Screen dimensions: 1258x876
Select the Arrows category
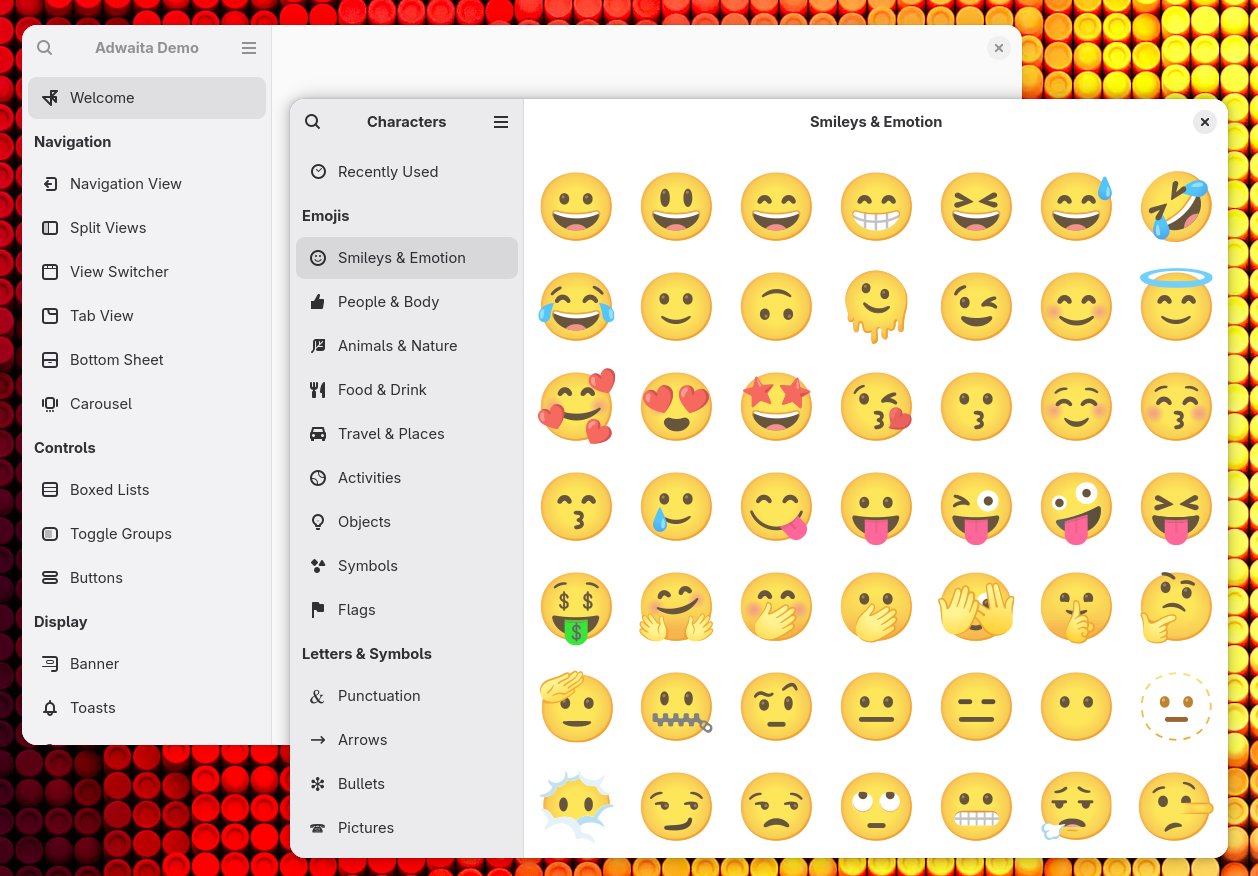click(x=362, y=740)
